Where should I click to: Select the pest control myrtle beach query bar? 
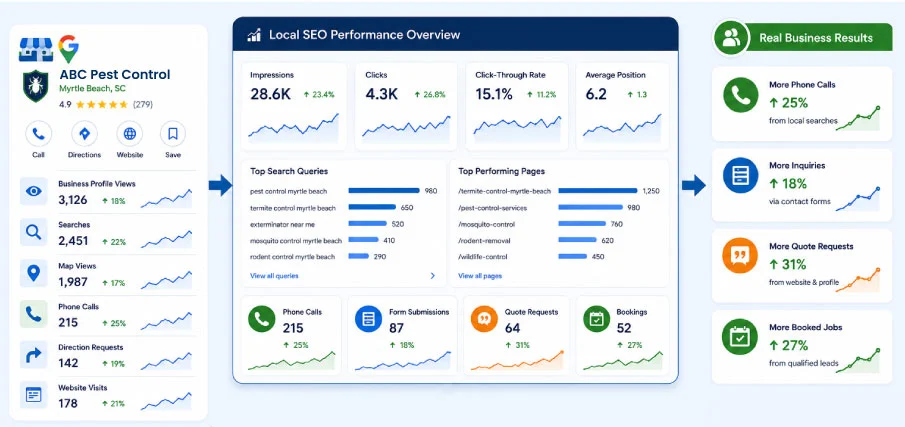(384, 190)
